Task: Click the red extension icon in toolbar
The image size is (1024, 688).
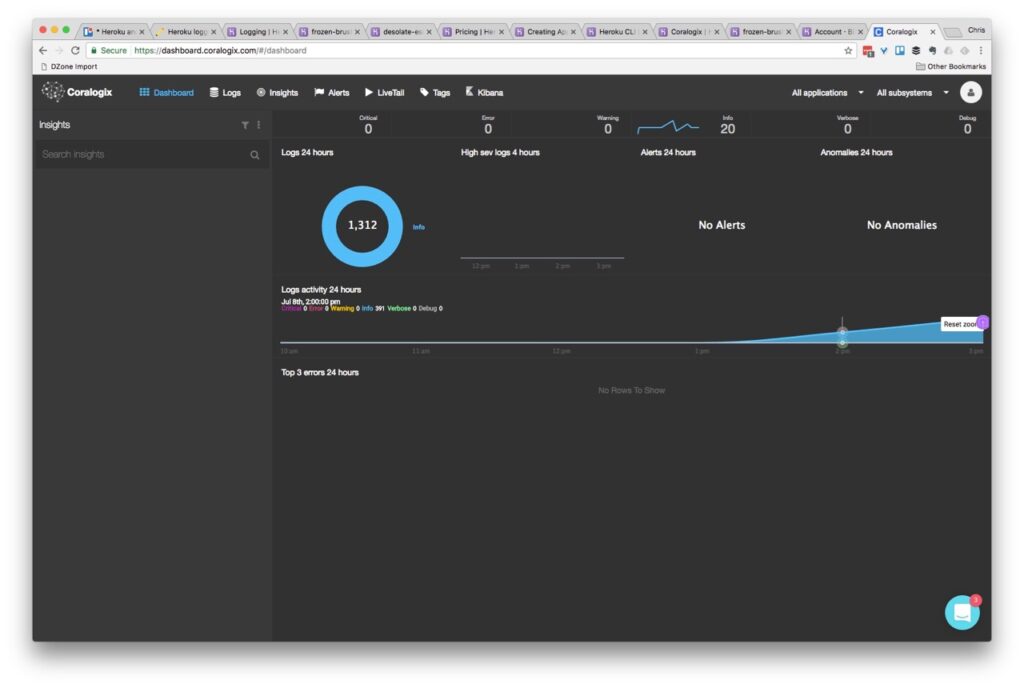Action: 868,51
